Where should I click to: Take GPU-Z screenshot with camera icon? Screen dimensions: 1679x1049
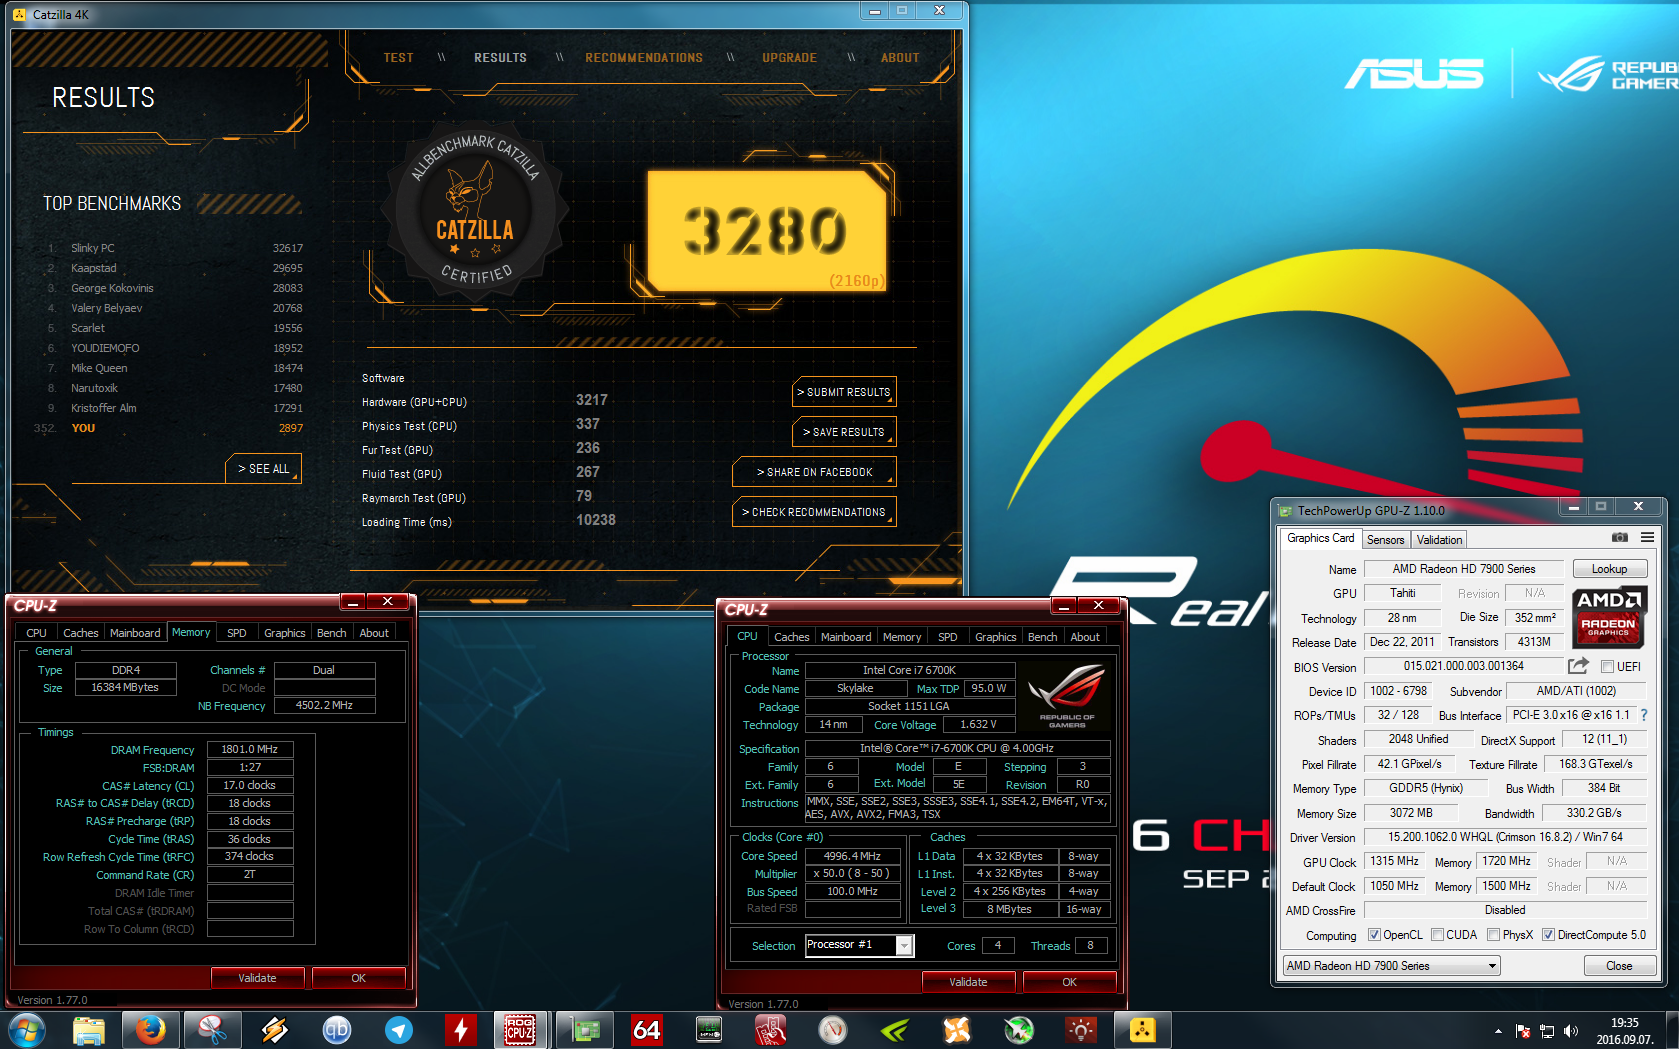(1619, 538)
